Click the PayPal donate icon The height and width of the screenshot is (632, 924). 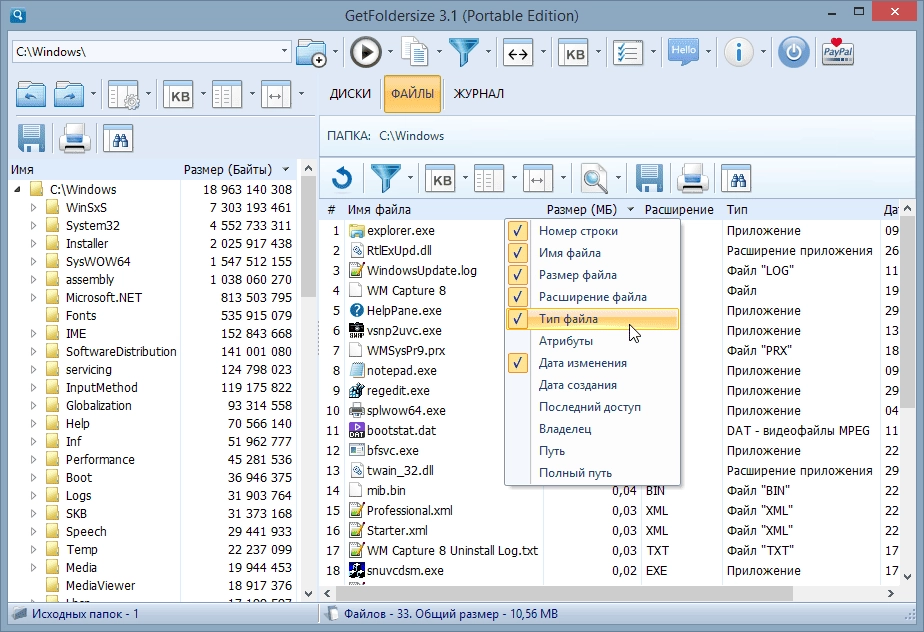pyautogui.click(x=838, y=52)
